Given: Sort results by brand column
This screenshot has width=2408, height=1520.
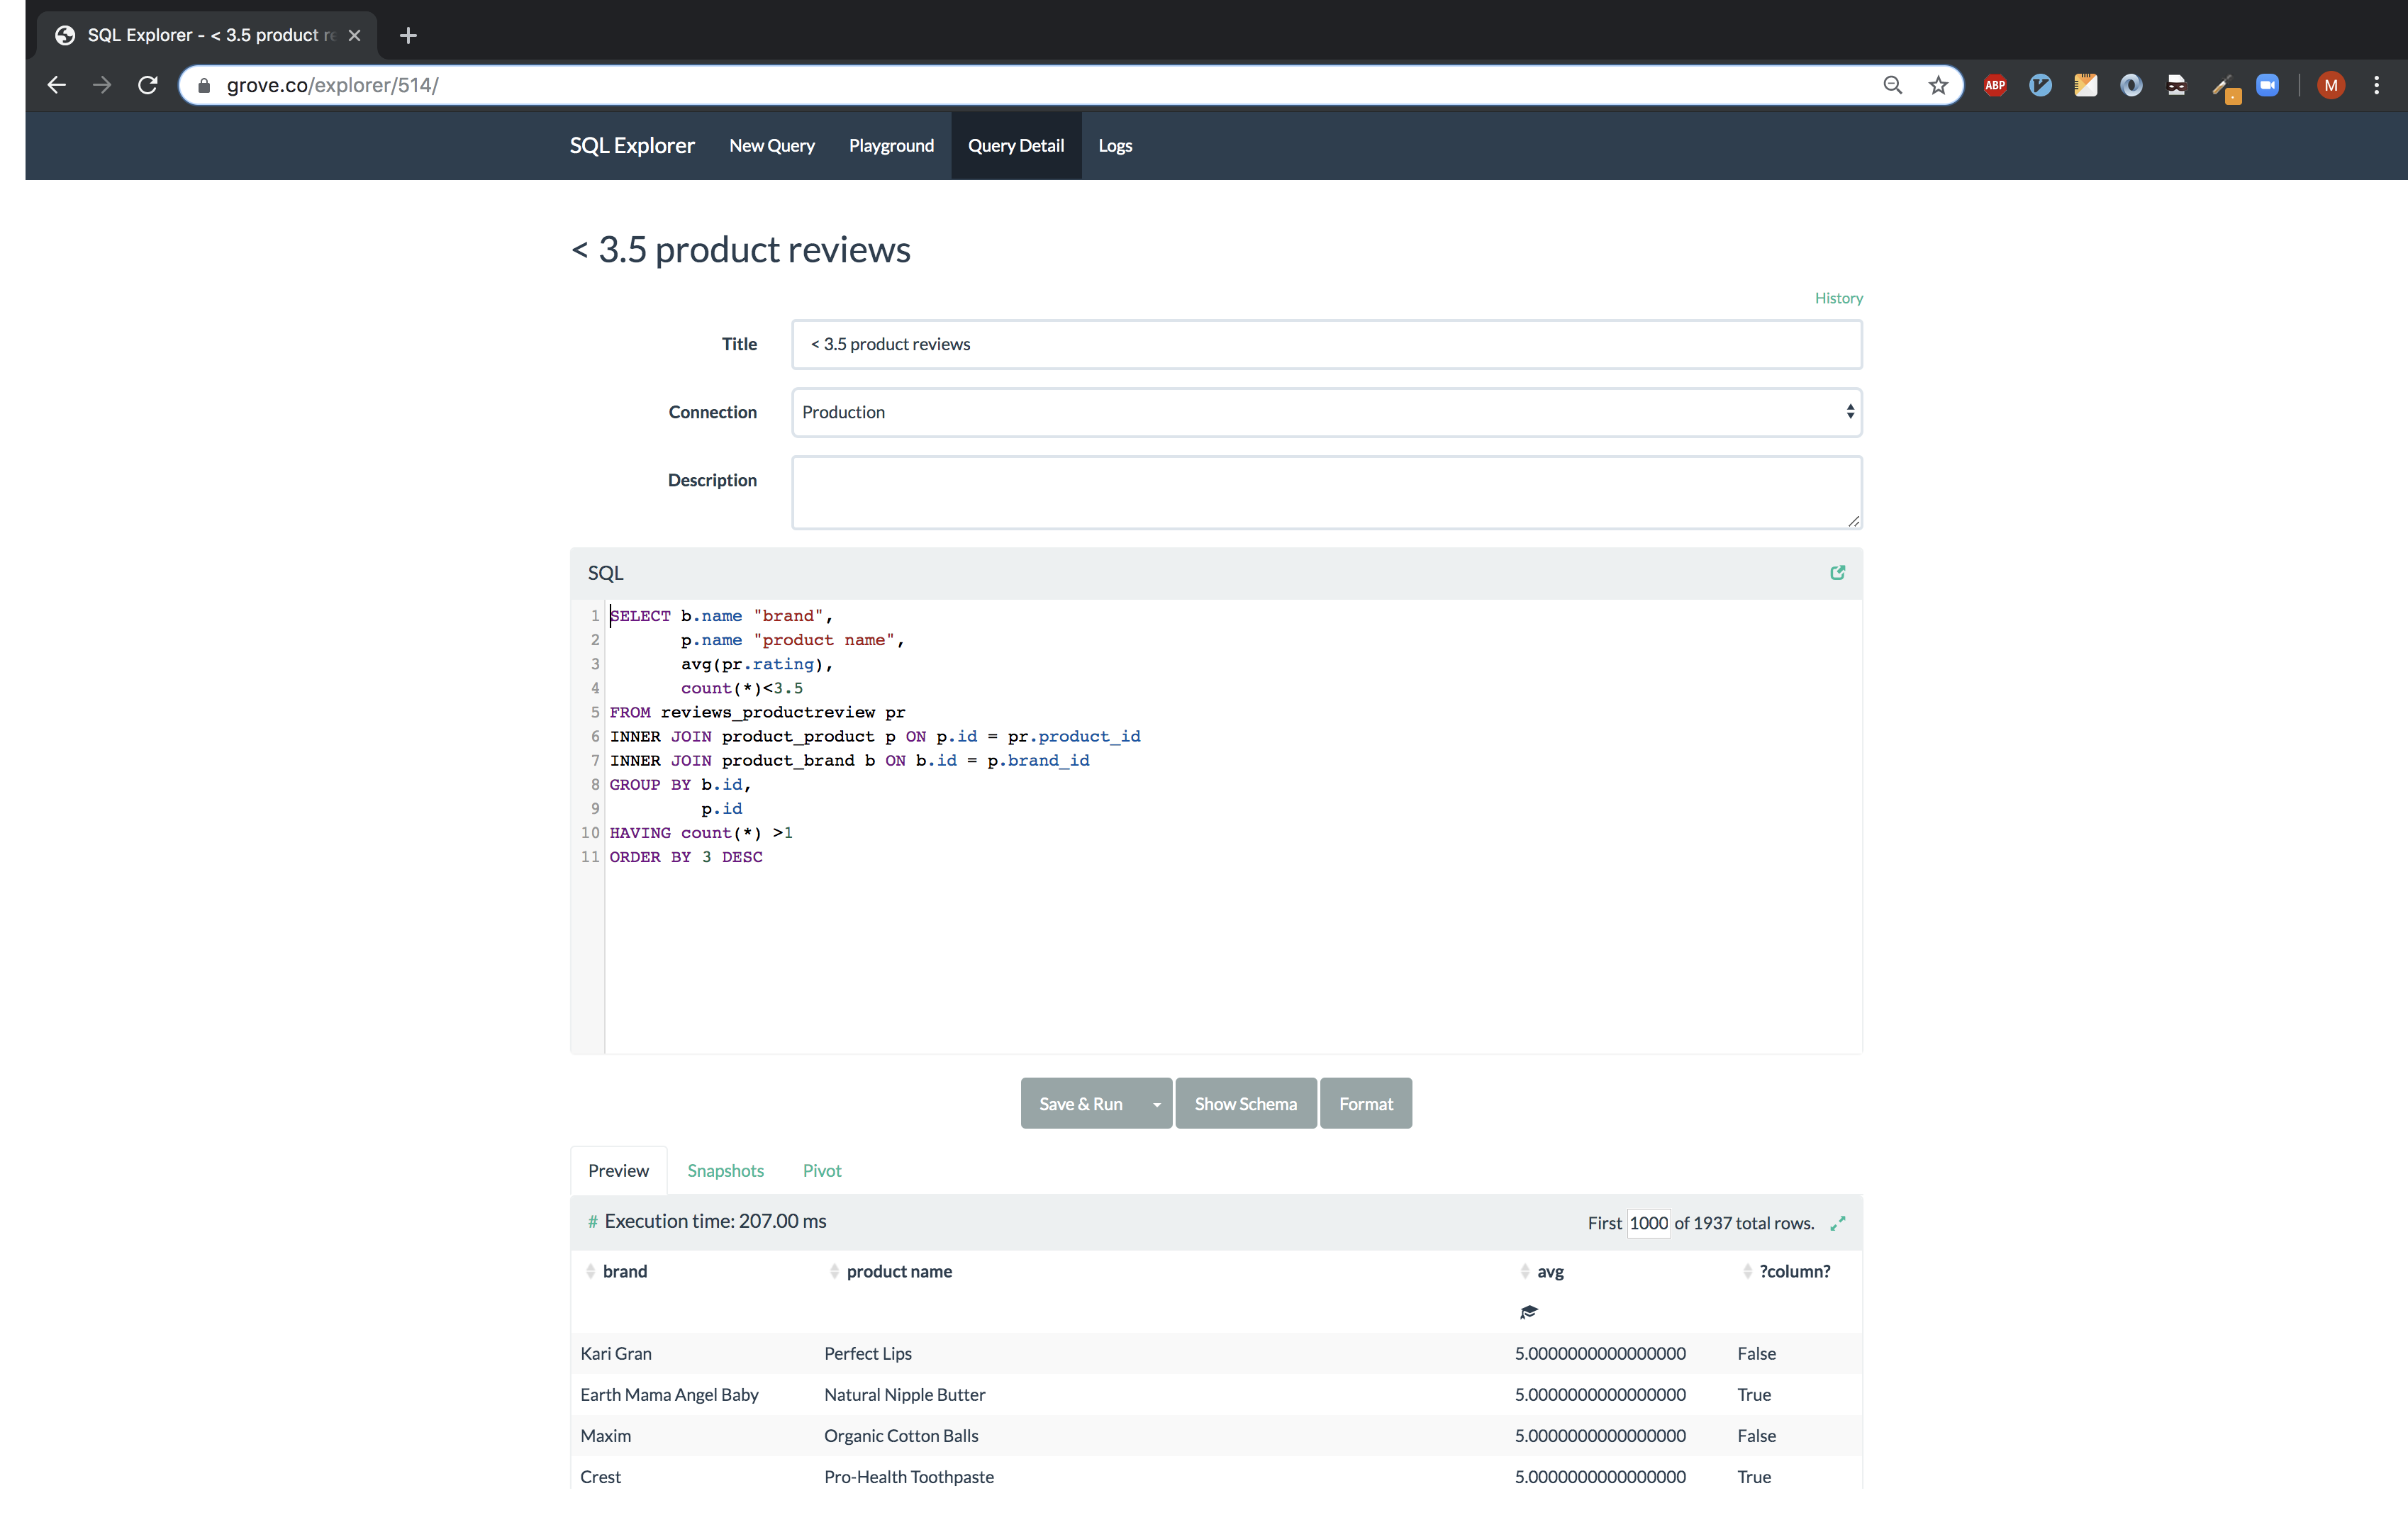Looking at the screenshot, I should (624, 1271).
